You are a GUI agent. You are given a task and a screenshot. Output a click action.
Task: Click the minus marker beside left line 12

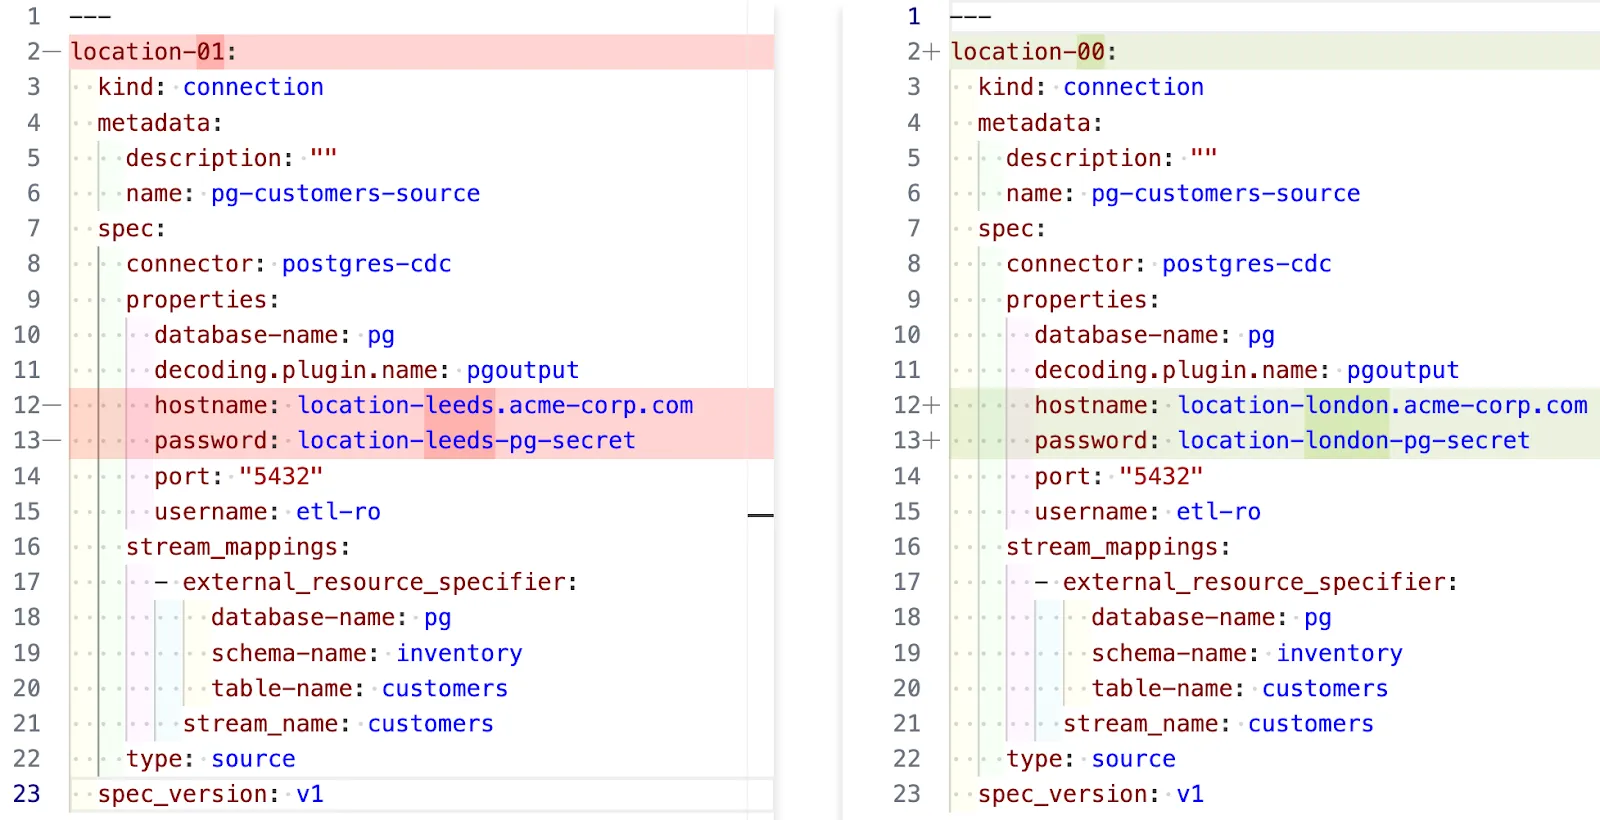[x=52, y=405]
